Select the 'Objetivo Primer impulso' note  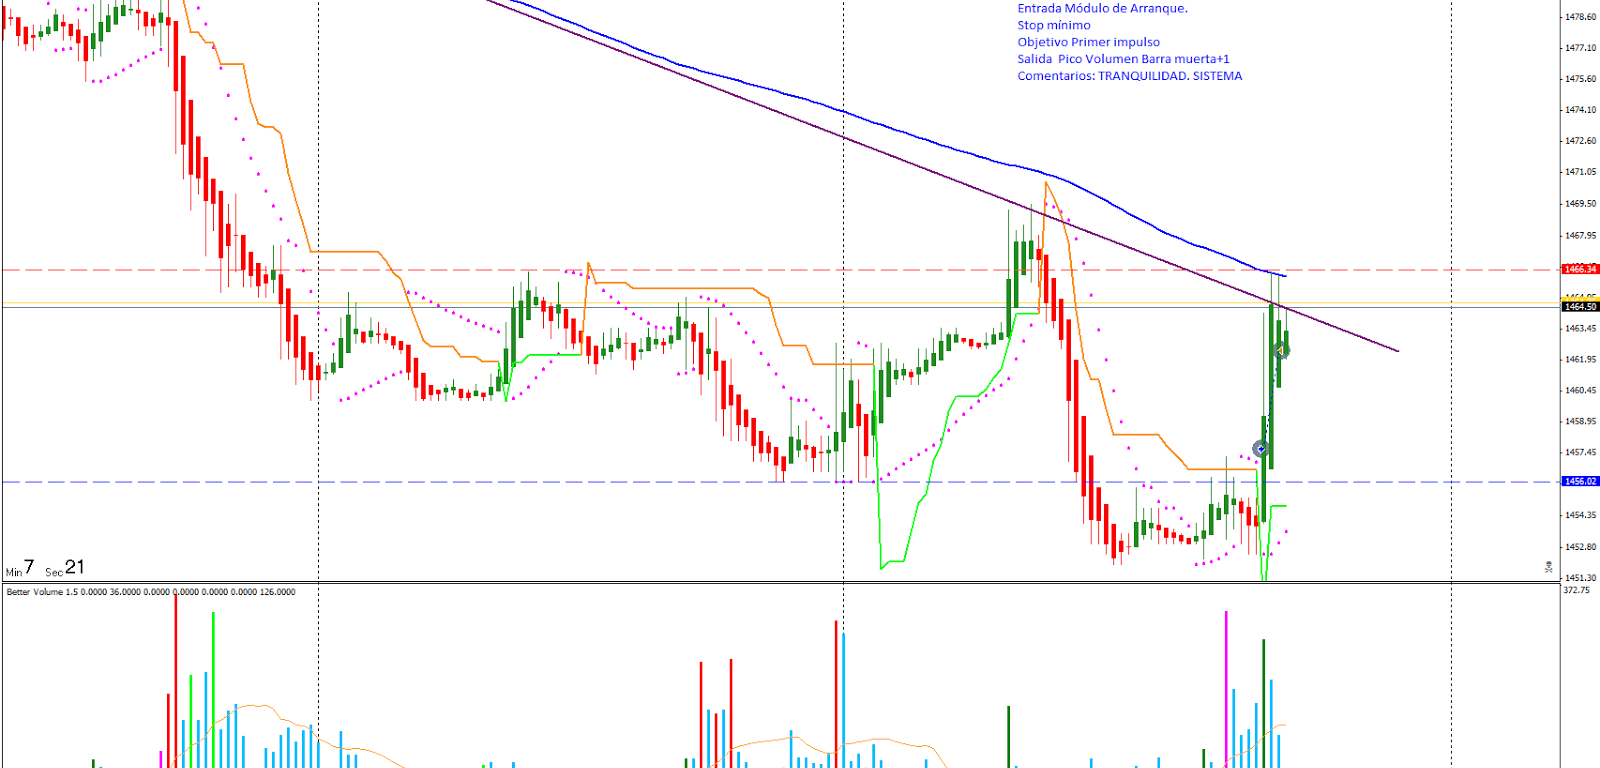click(x=1088, y=42)
